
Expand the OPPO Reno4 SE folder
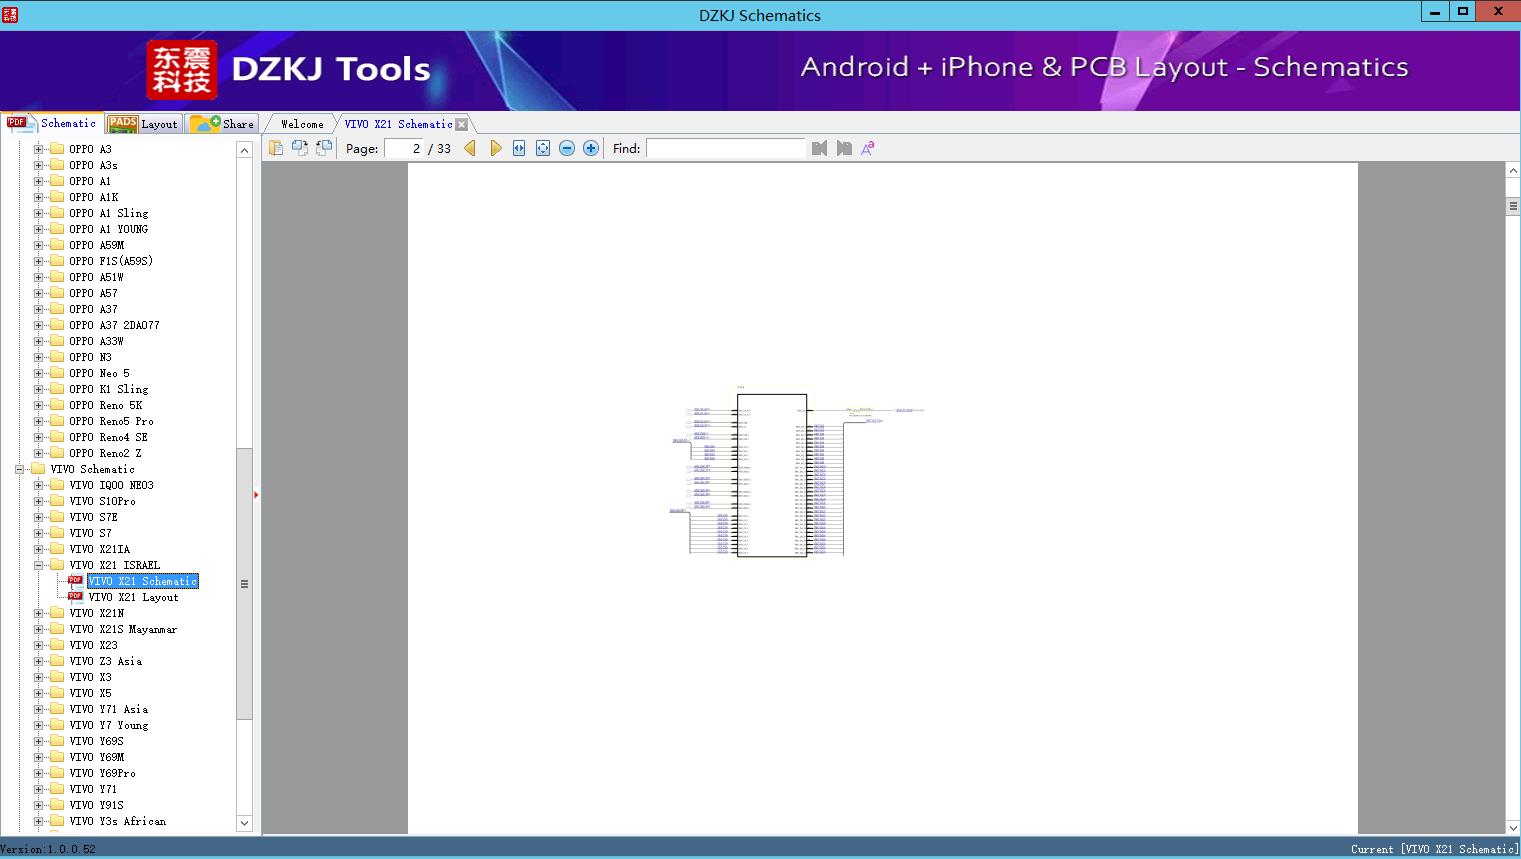[39, 437]
